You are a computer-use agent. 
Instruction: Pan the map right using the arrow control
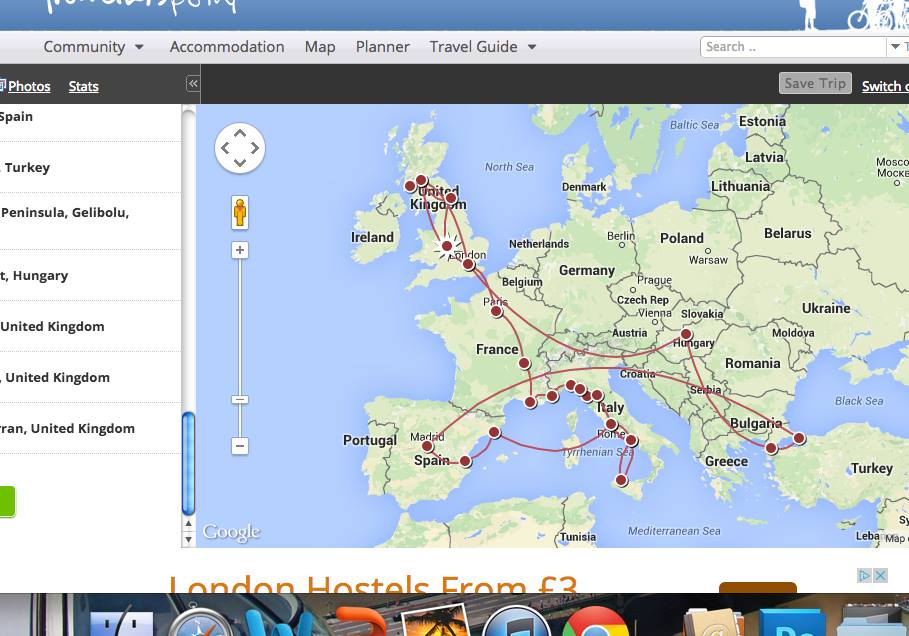(255, 148)
